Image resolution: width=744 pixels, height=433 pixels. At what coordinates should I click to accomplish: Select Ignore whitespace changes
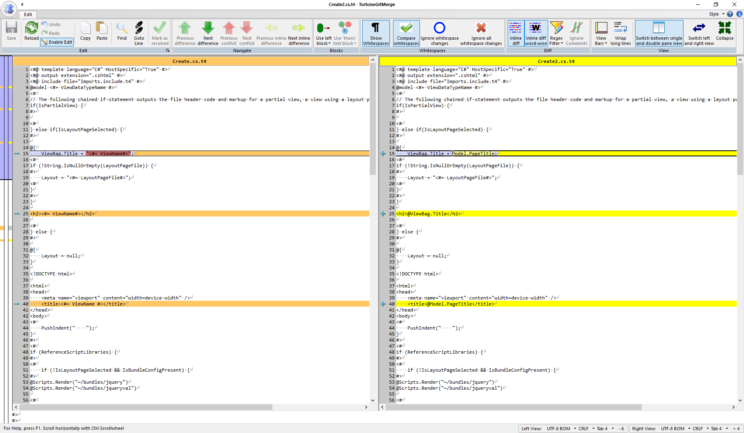[439, 33]
